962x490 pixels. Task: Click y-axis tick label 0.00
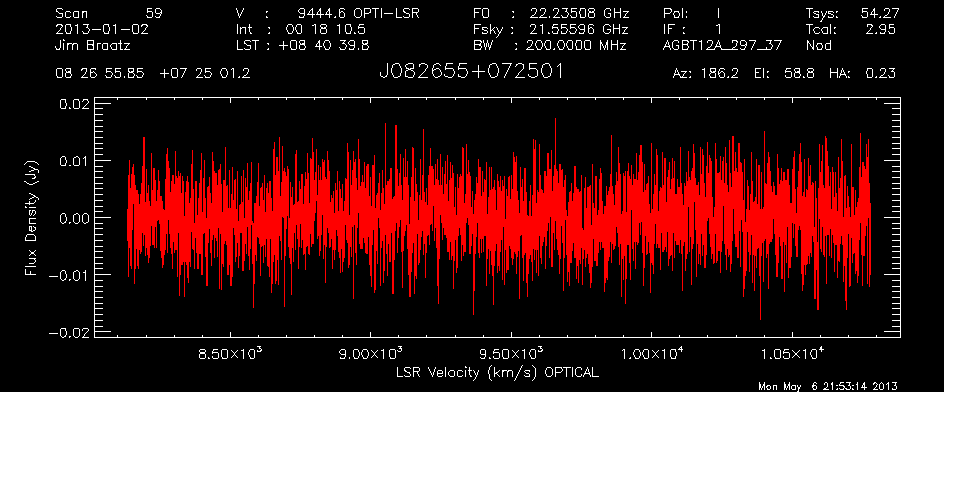[x=74, y=218]
